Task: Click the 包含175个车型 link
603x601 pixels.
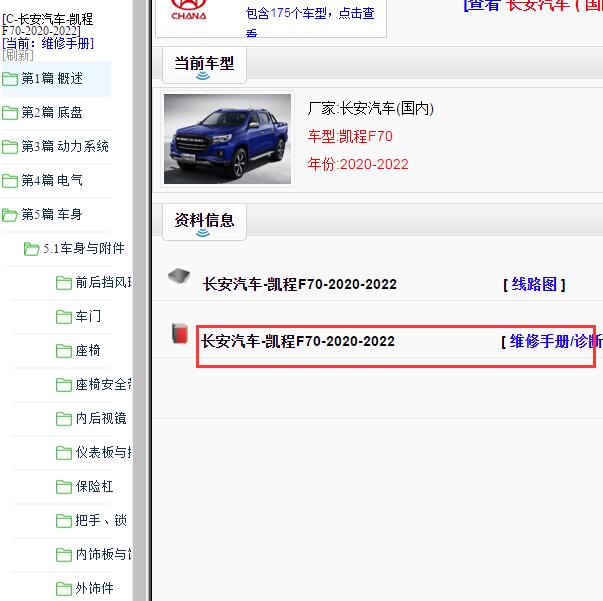Action: coord(310,20)
